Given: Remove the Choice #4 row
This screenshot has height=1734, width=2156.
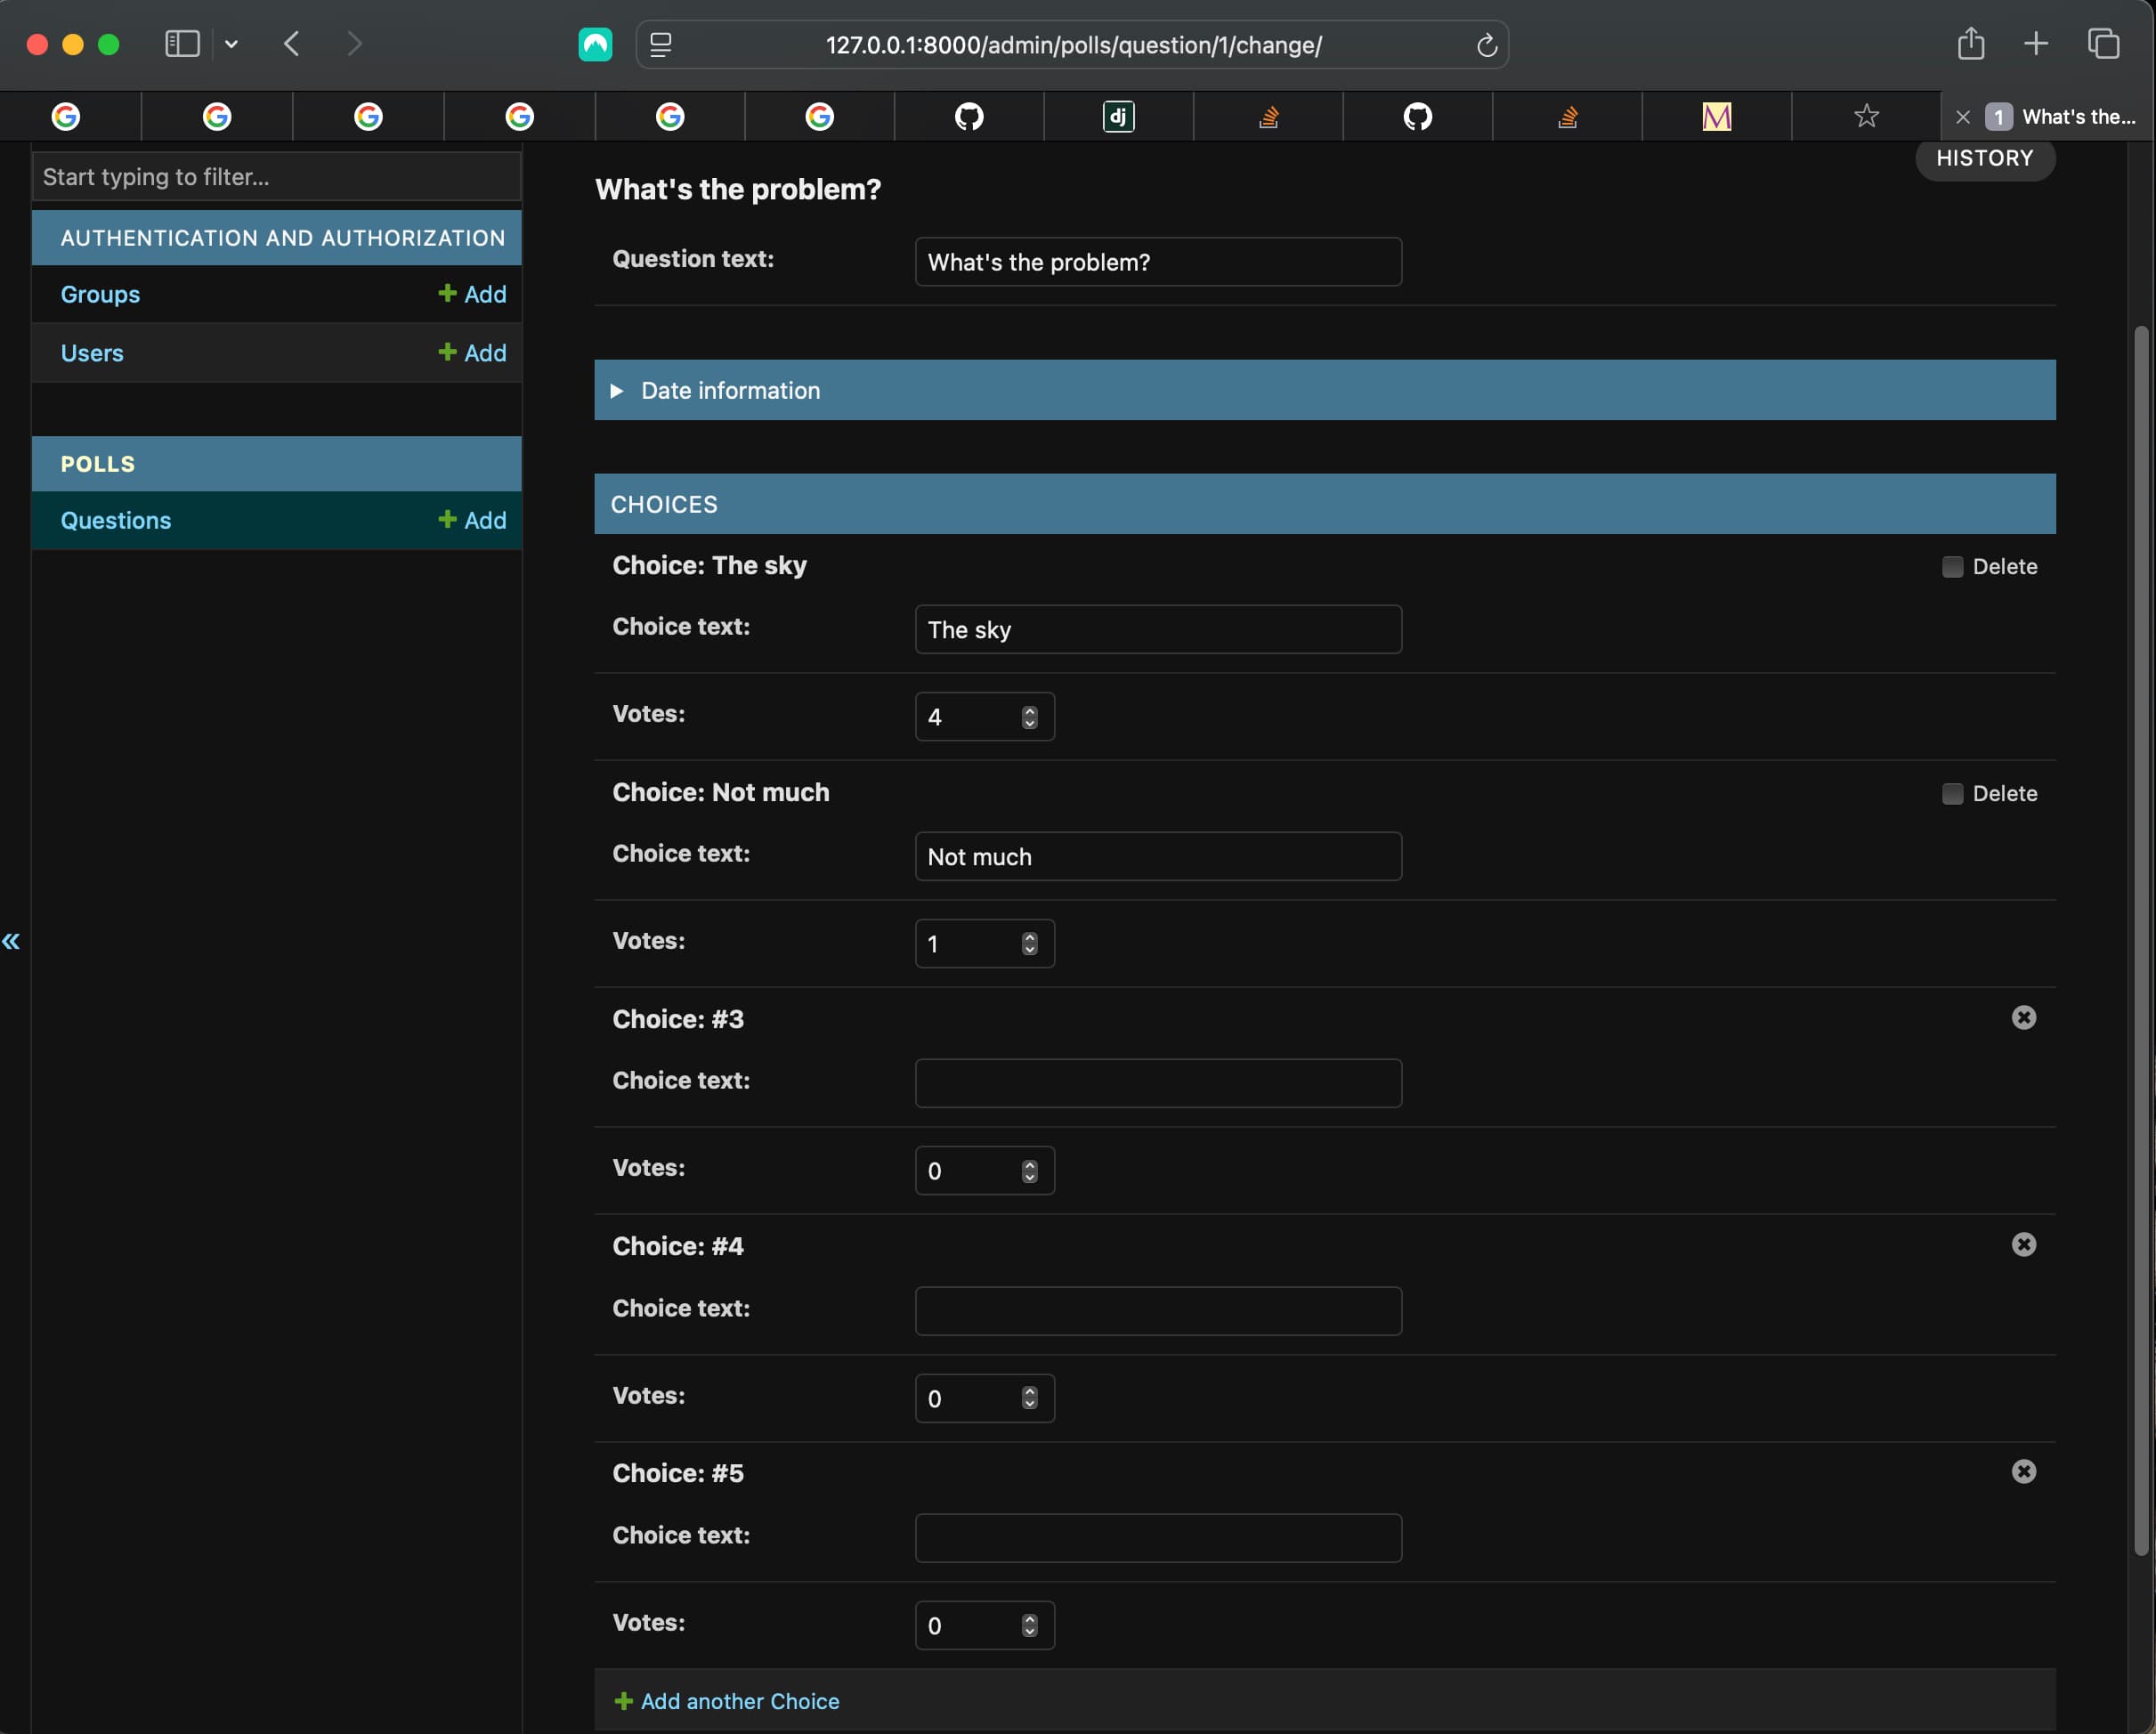Looking at the screenshot, I should tap(2023, 1245).
